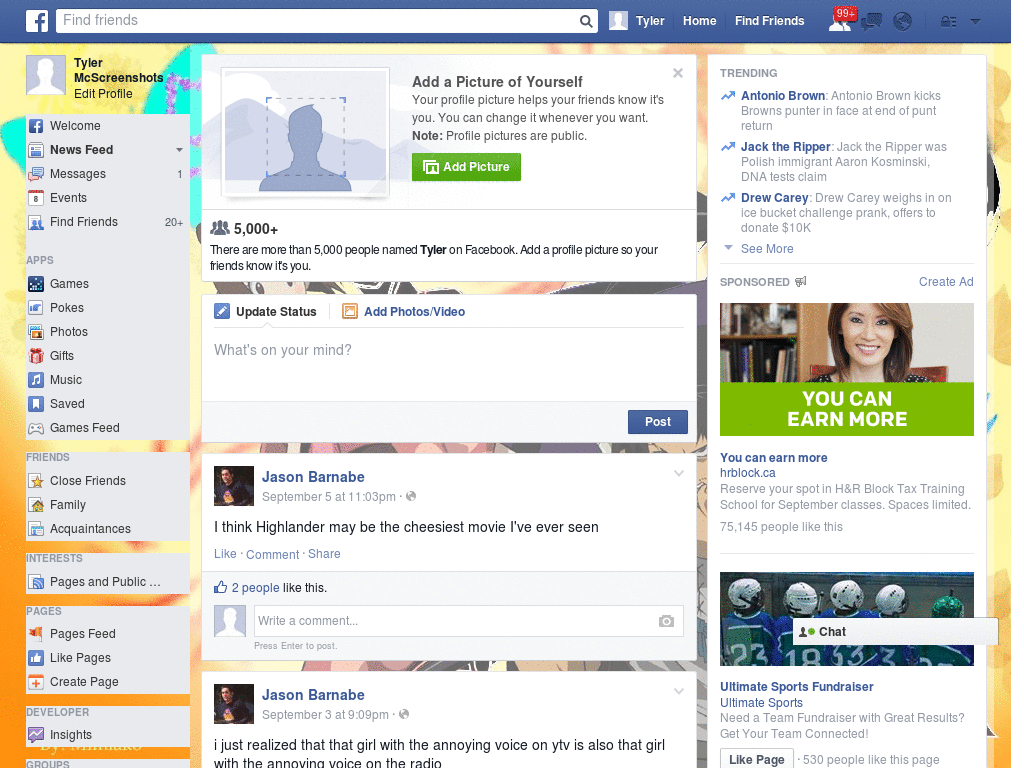
Task: Open the privacy shortcuts lock icon
Action: pyautogui.click(x=948, y=22)
